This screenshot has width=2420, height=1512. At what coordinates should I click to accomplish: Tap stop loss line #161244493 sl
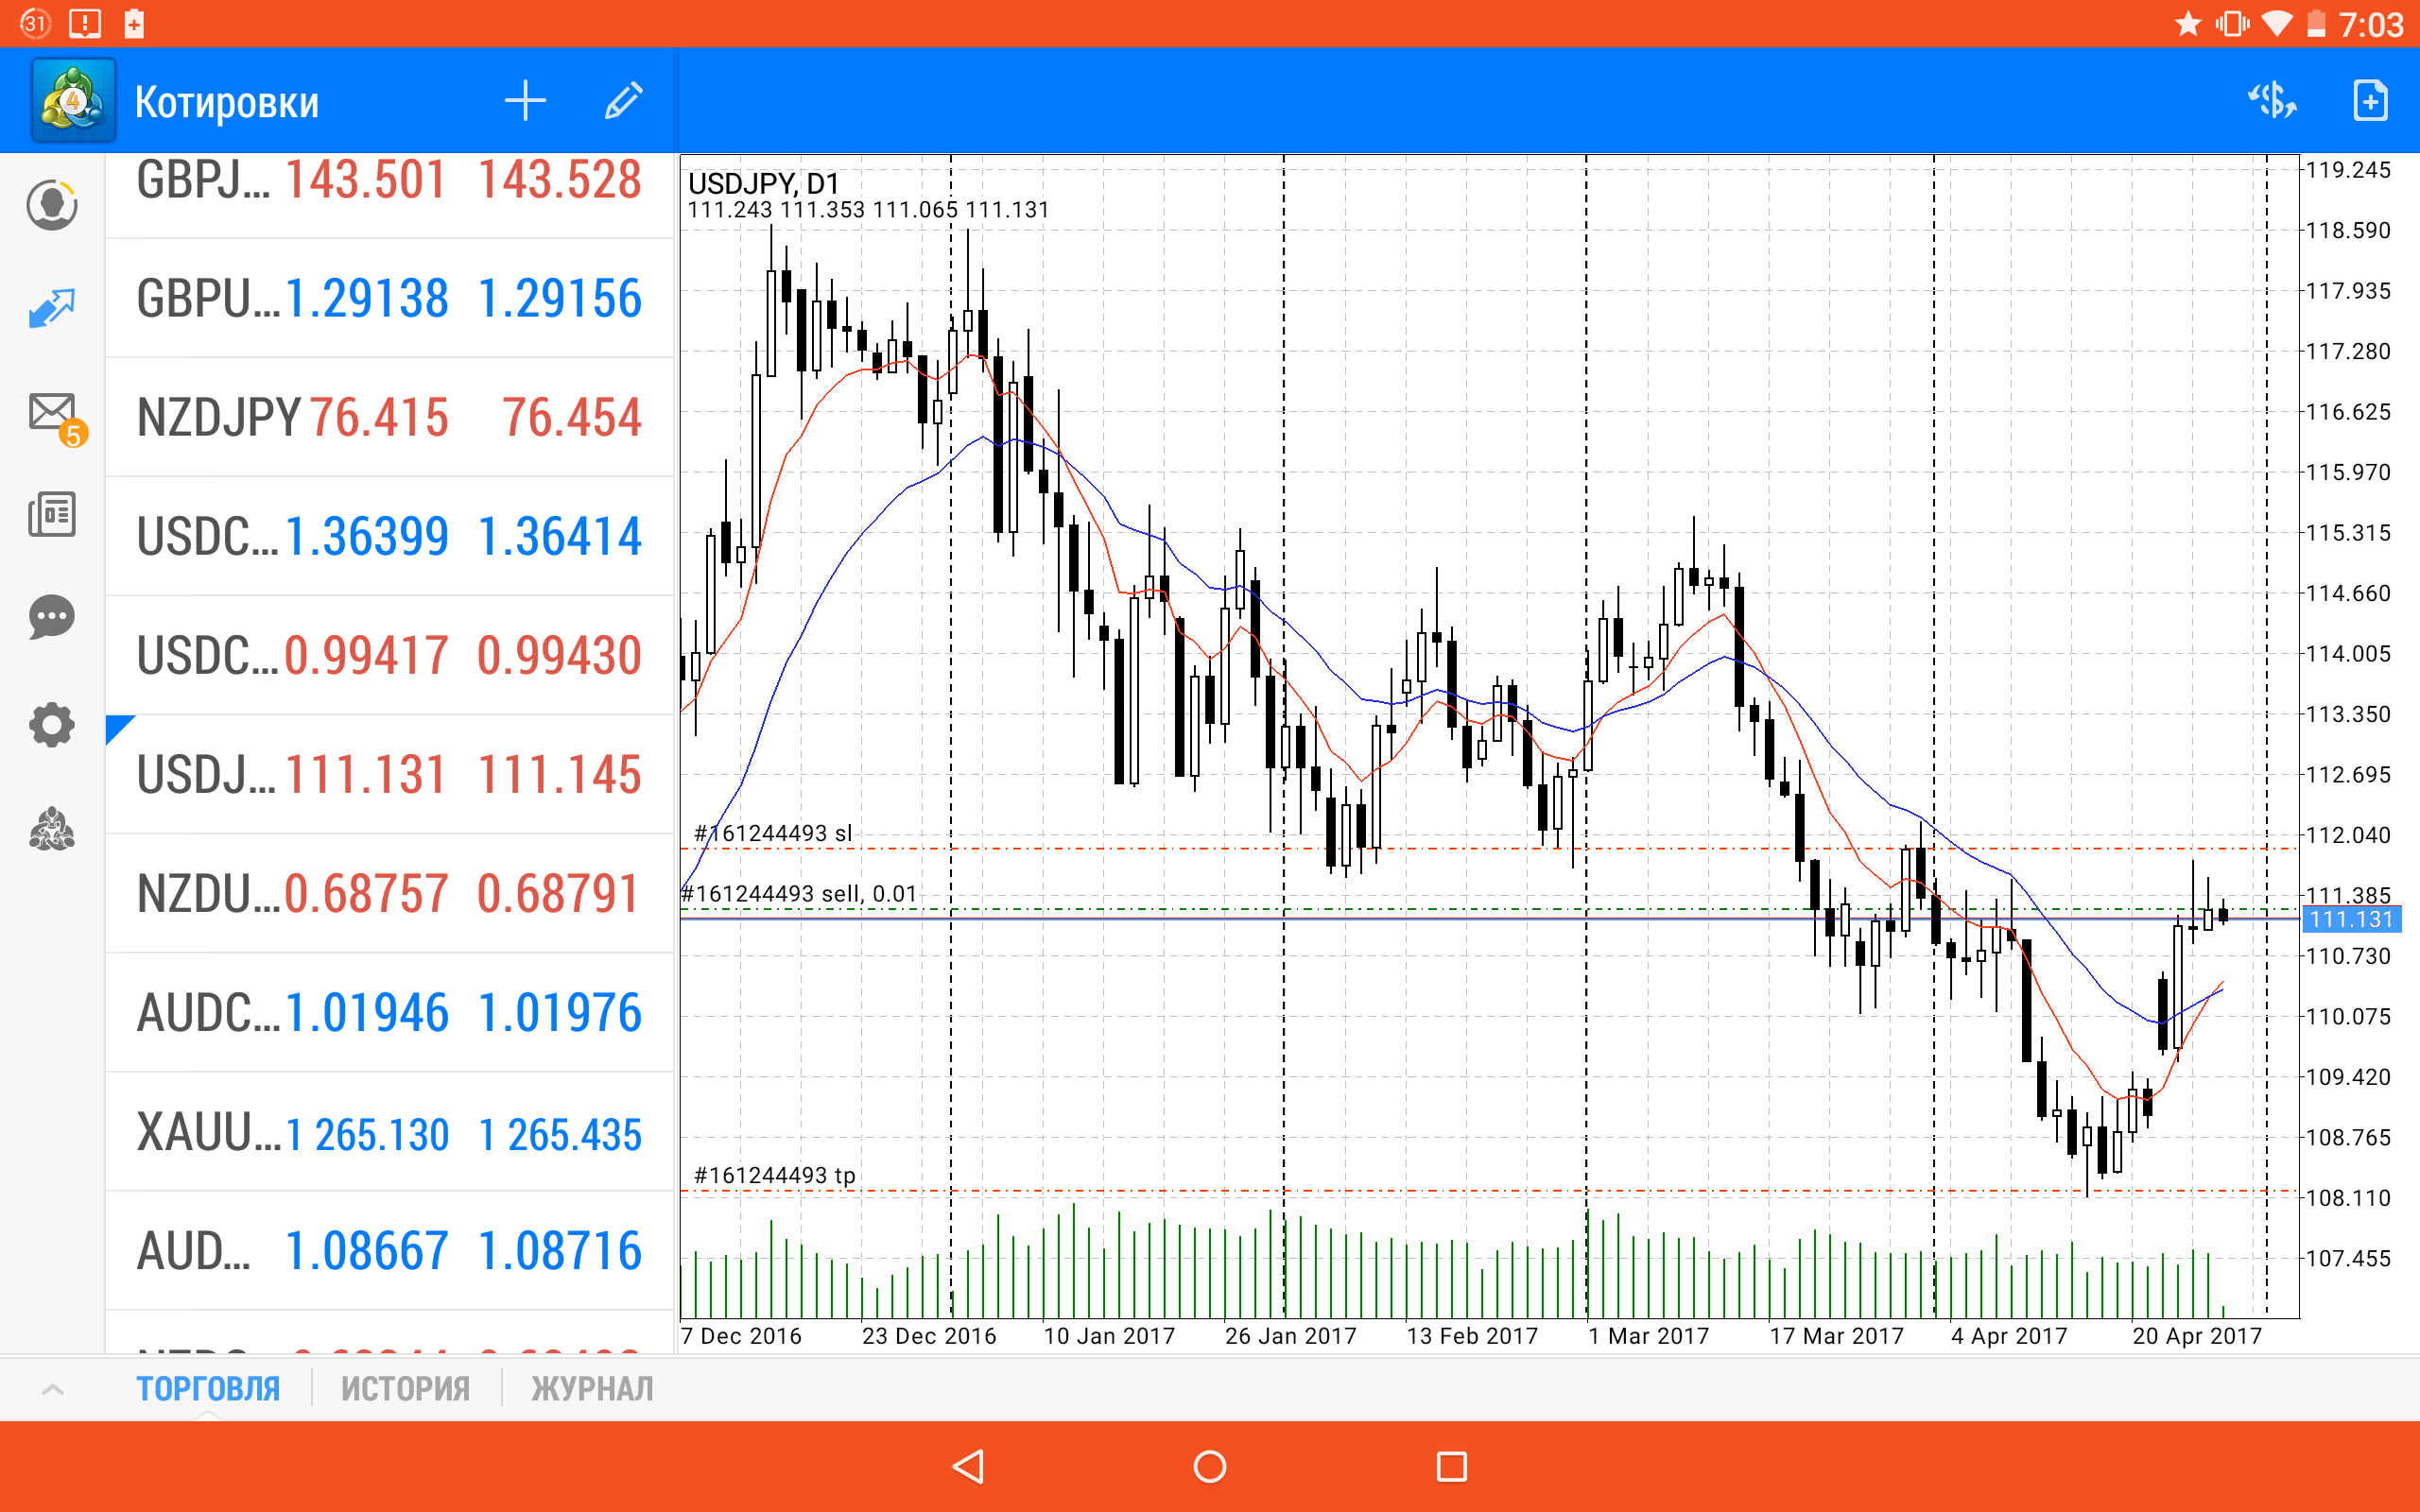[x=773, y=833]
